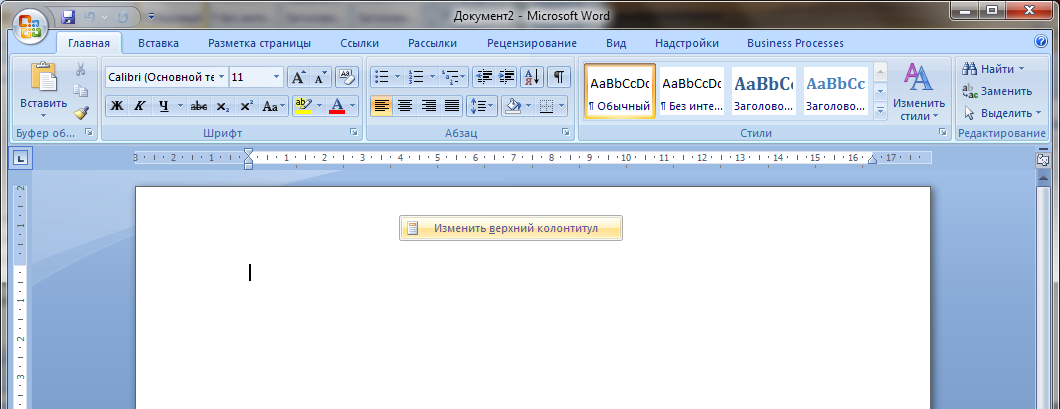Open the Разметка страницы tab
Image resolution: width=1060 pixels, height=409 pixels.
pos(259,43)
